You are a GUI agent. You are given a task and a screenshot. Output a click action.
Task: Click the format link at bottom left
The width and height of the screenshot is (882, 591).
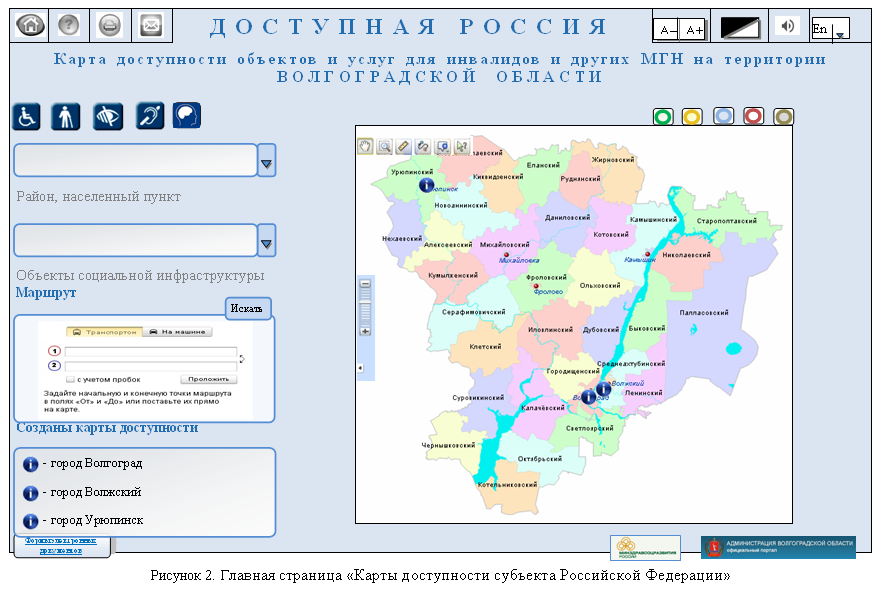pyautogui.click(x=61, y=545)
